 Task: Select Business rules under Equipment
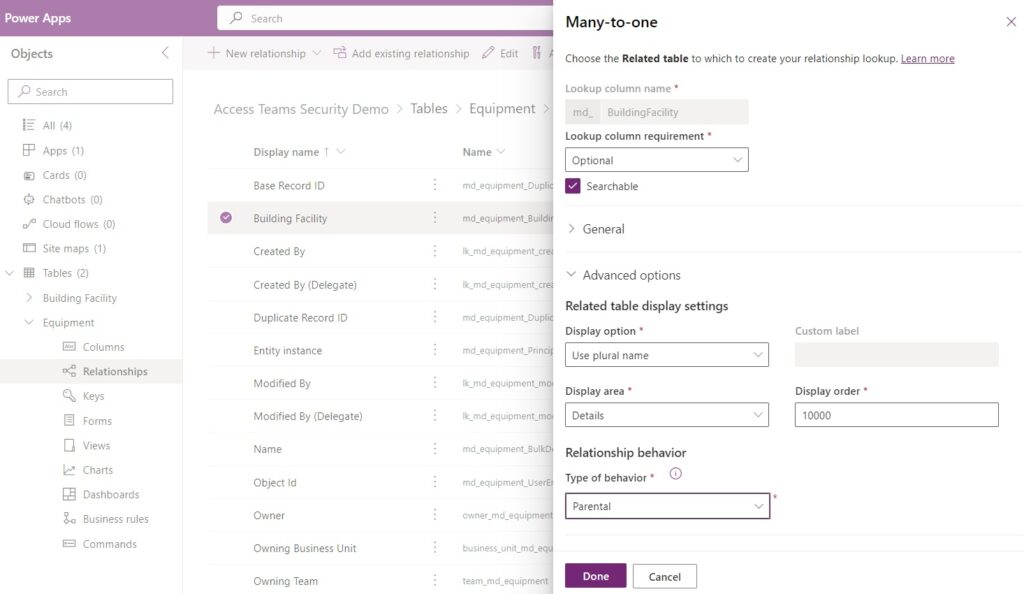[x=116, y=518]
